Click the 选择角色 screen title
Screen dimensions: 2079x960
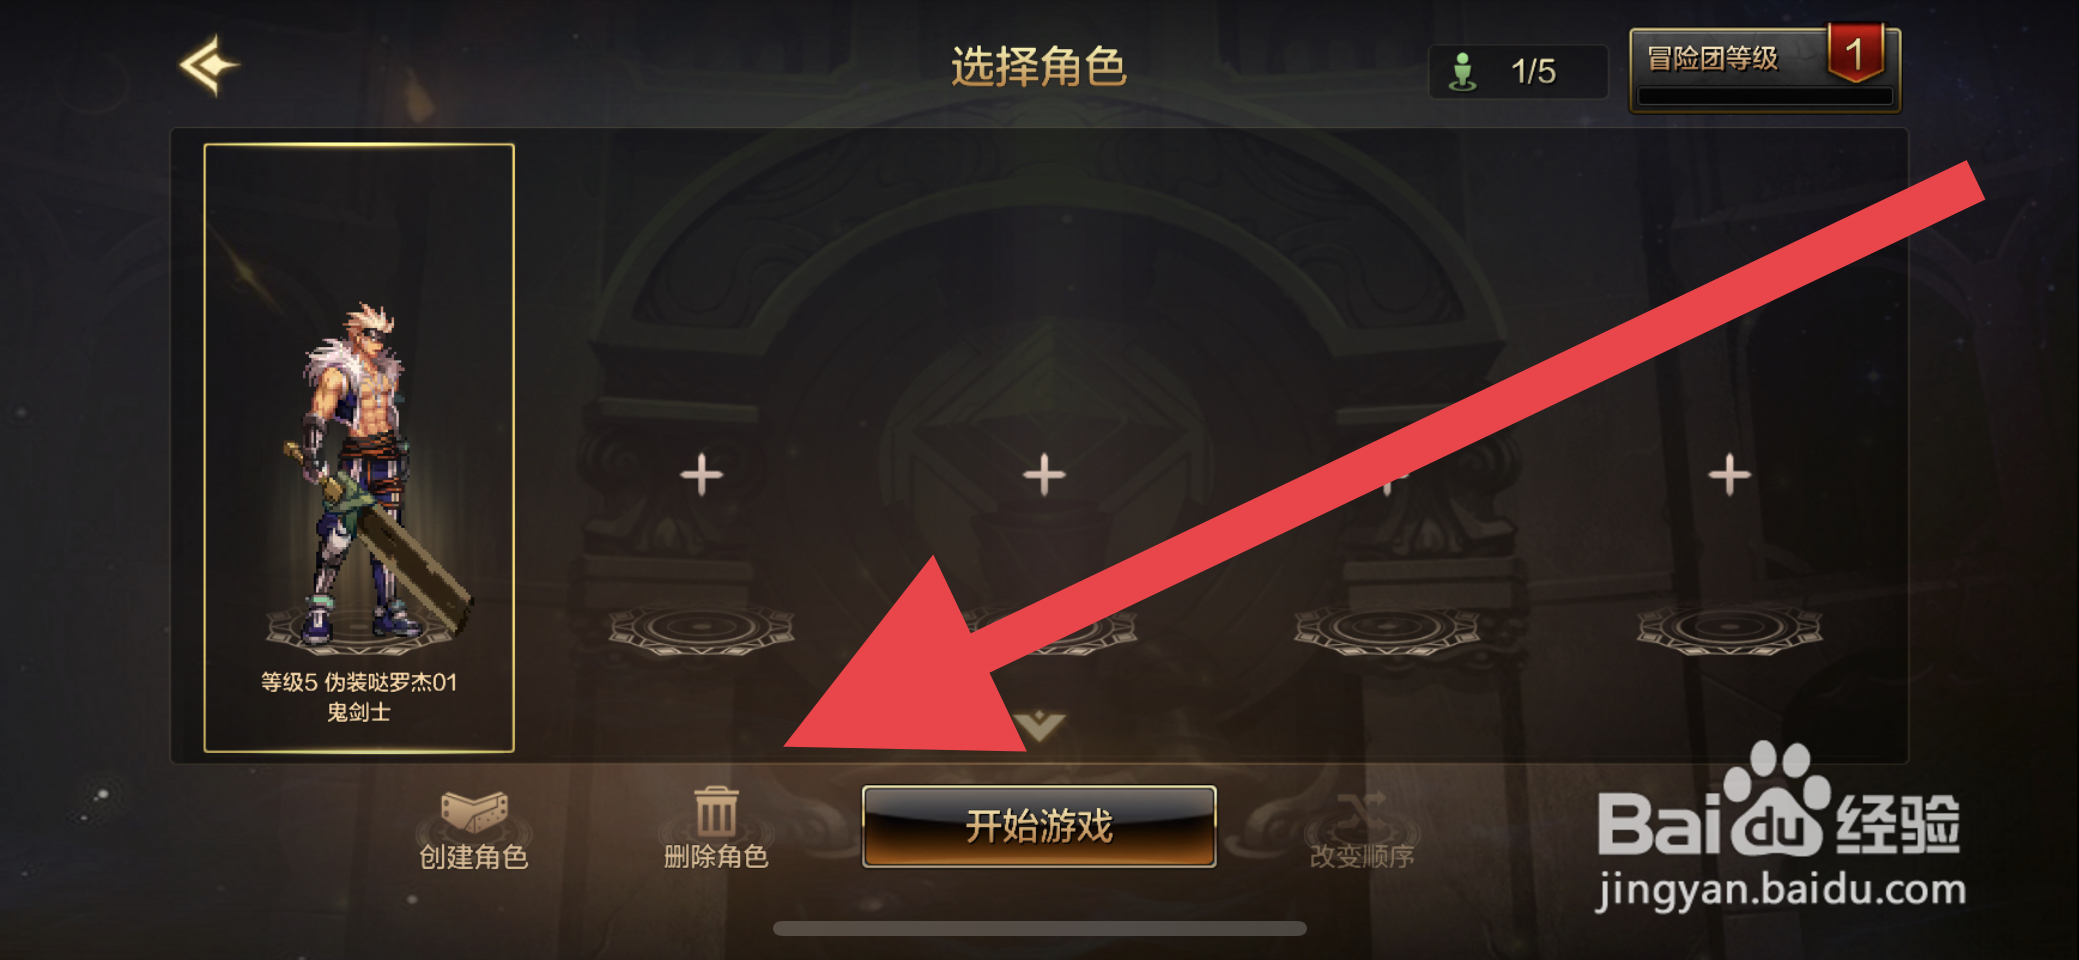(x=1039, y=67)
